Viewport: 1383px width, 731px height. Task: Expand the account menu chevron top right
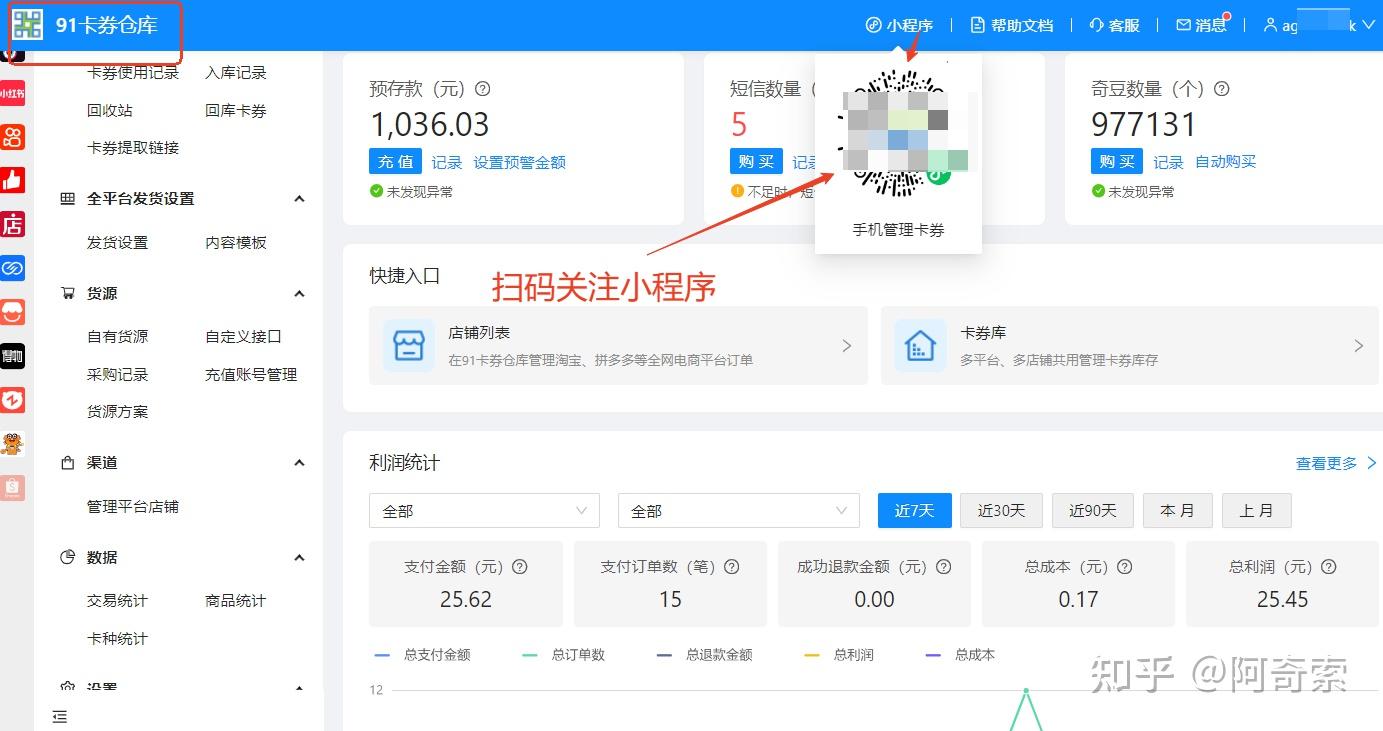(x=1367, y=25)
